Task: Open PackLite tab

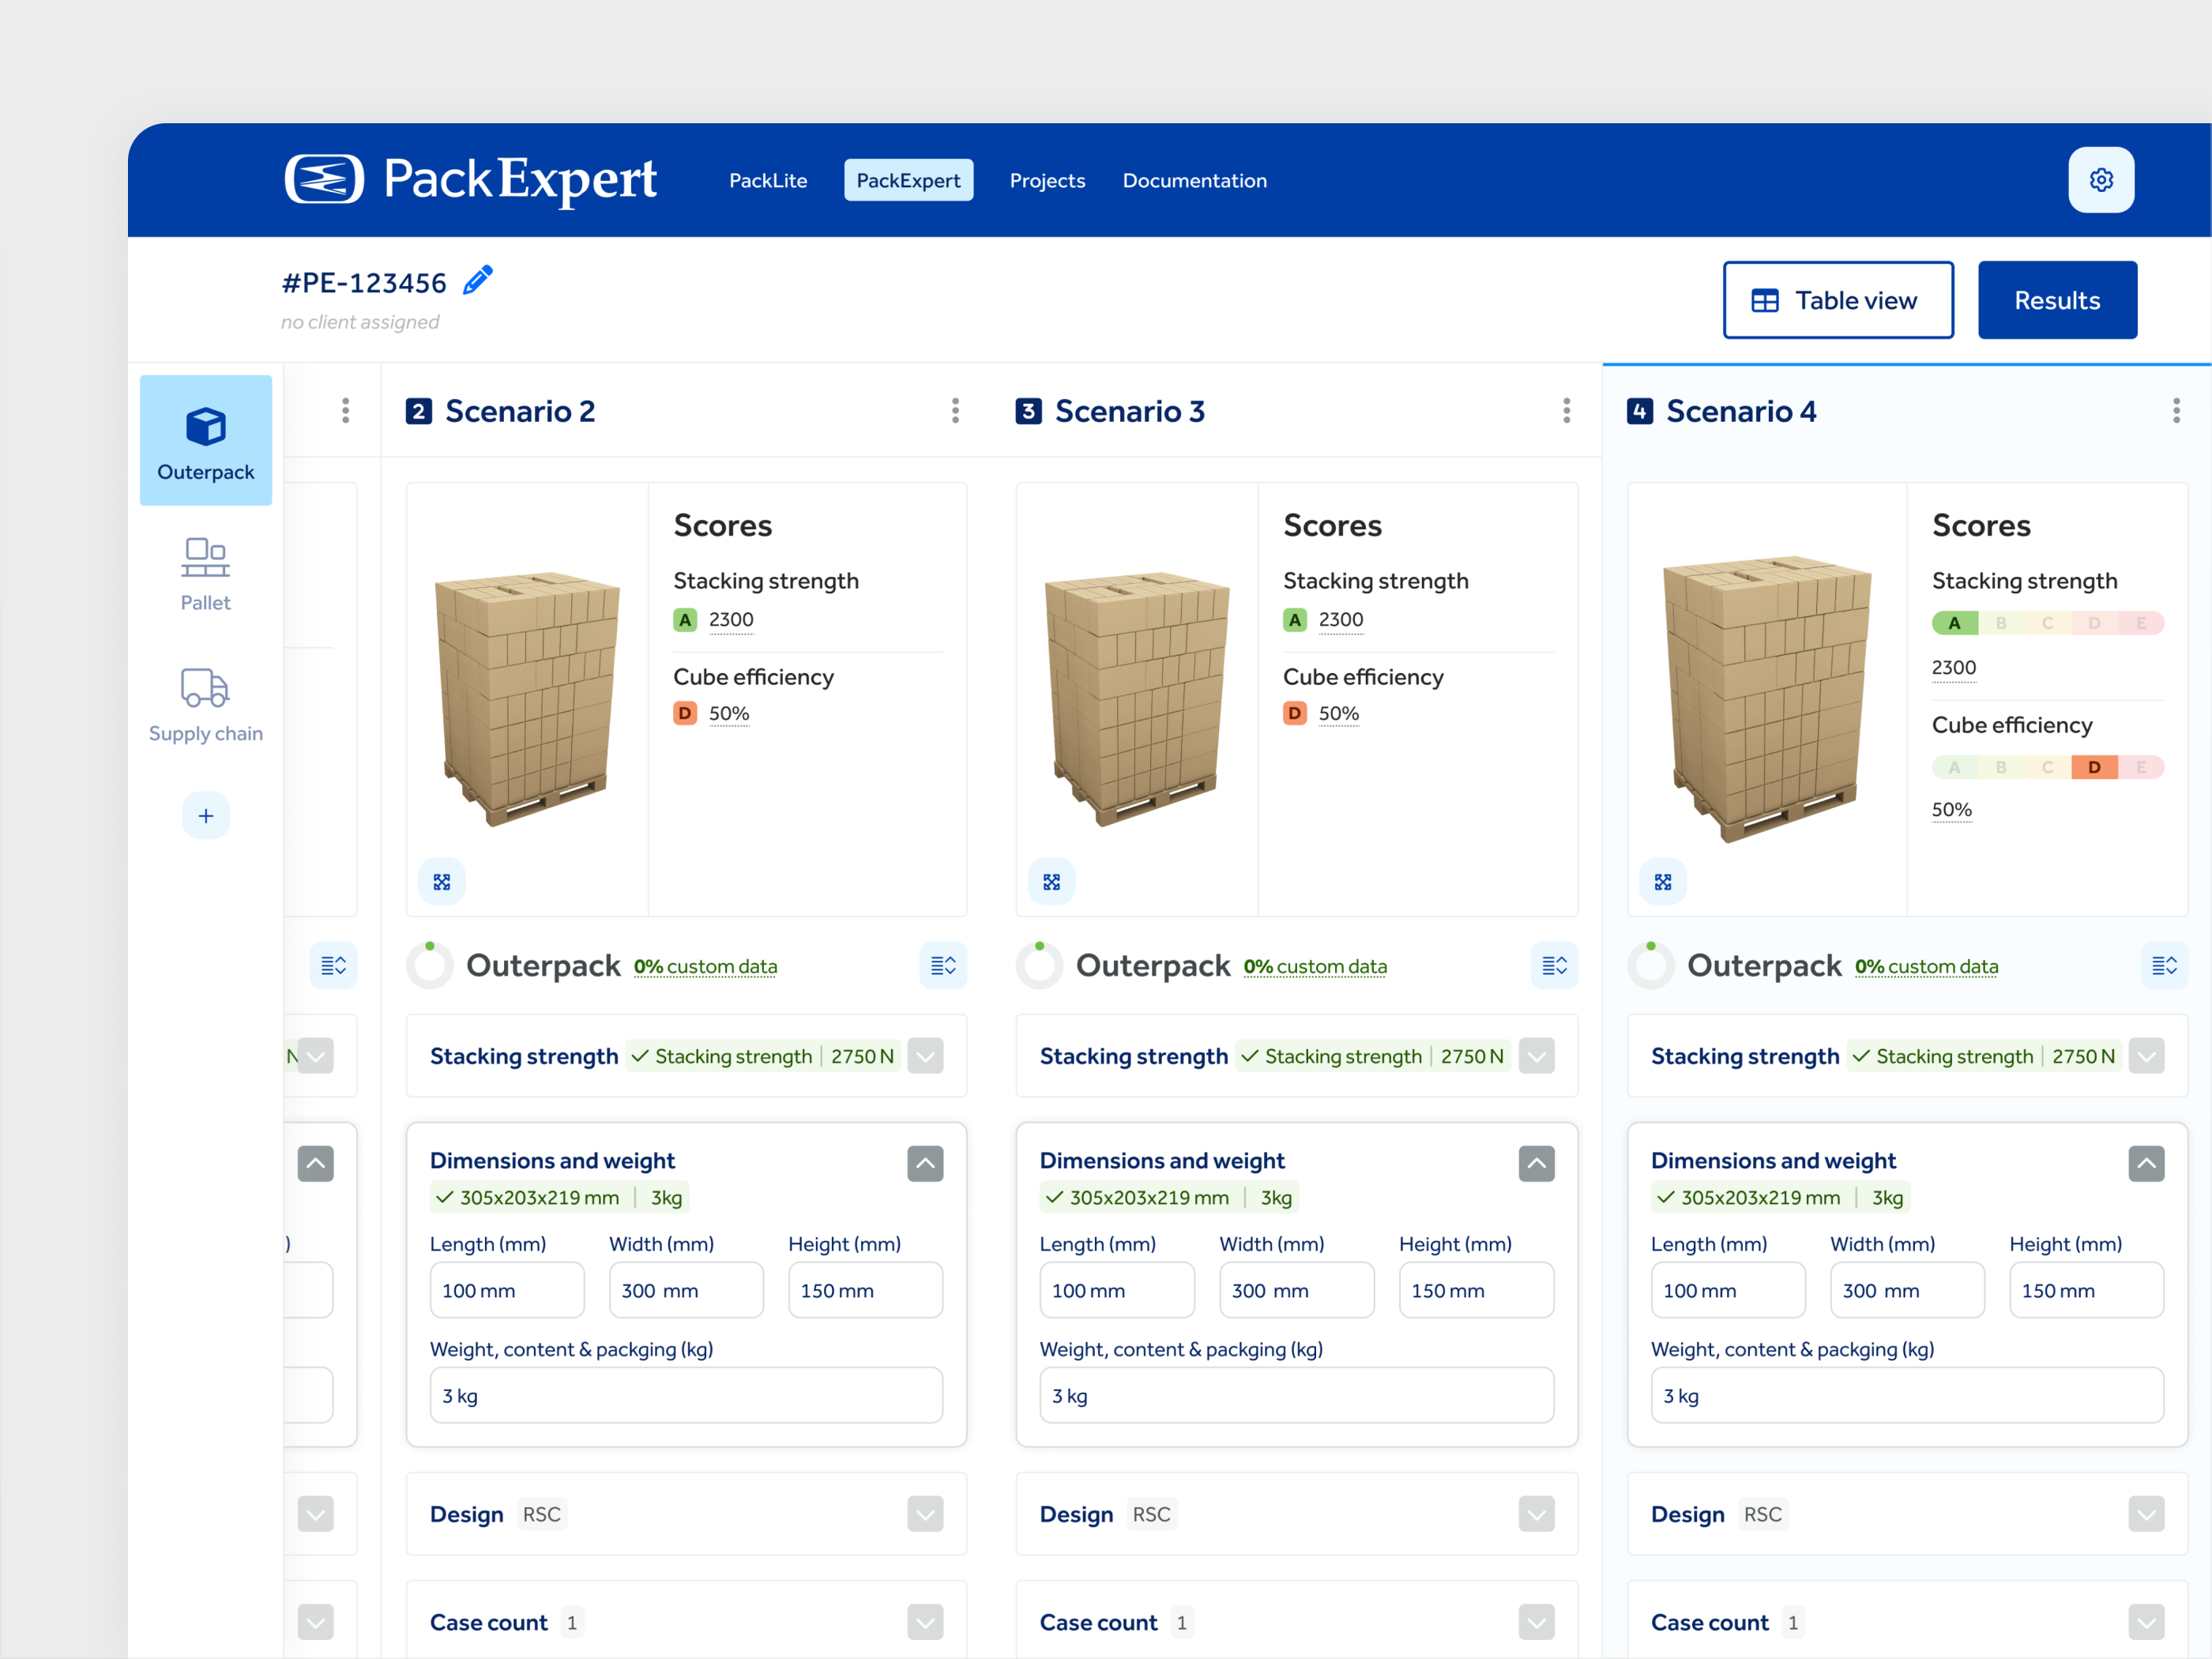Action: coord(768,181)
